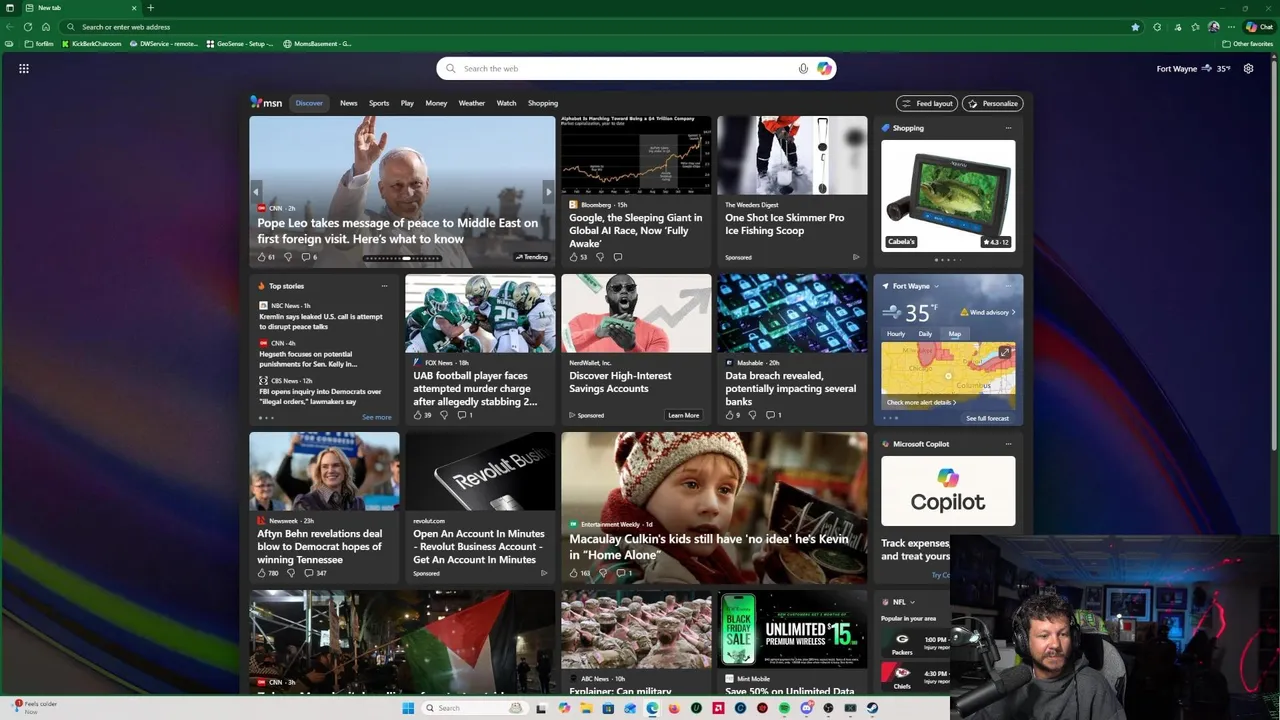Open the Discover tab on MSN
The width and height of the screenshot is (1280, 720).
pos(309,103)
